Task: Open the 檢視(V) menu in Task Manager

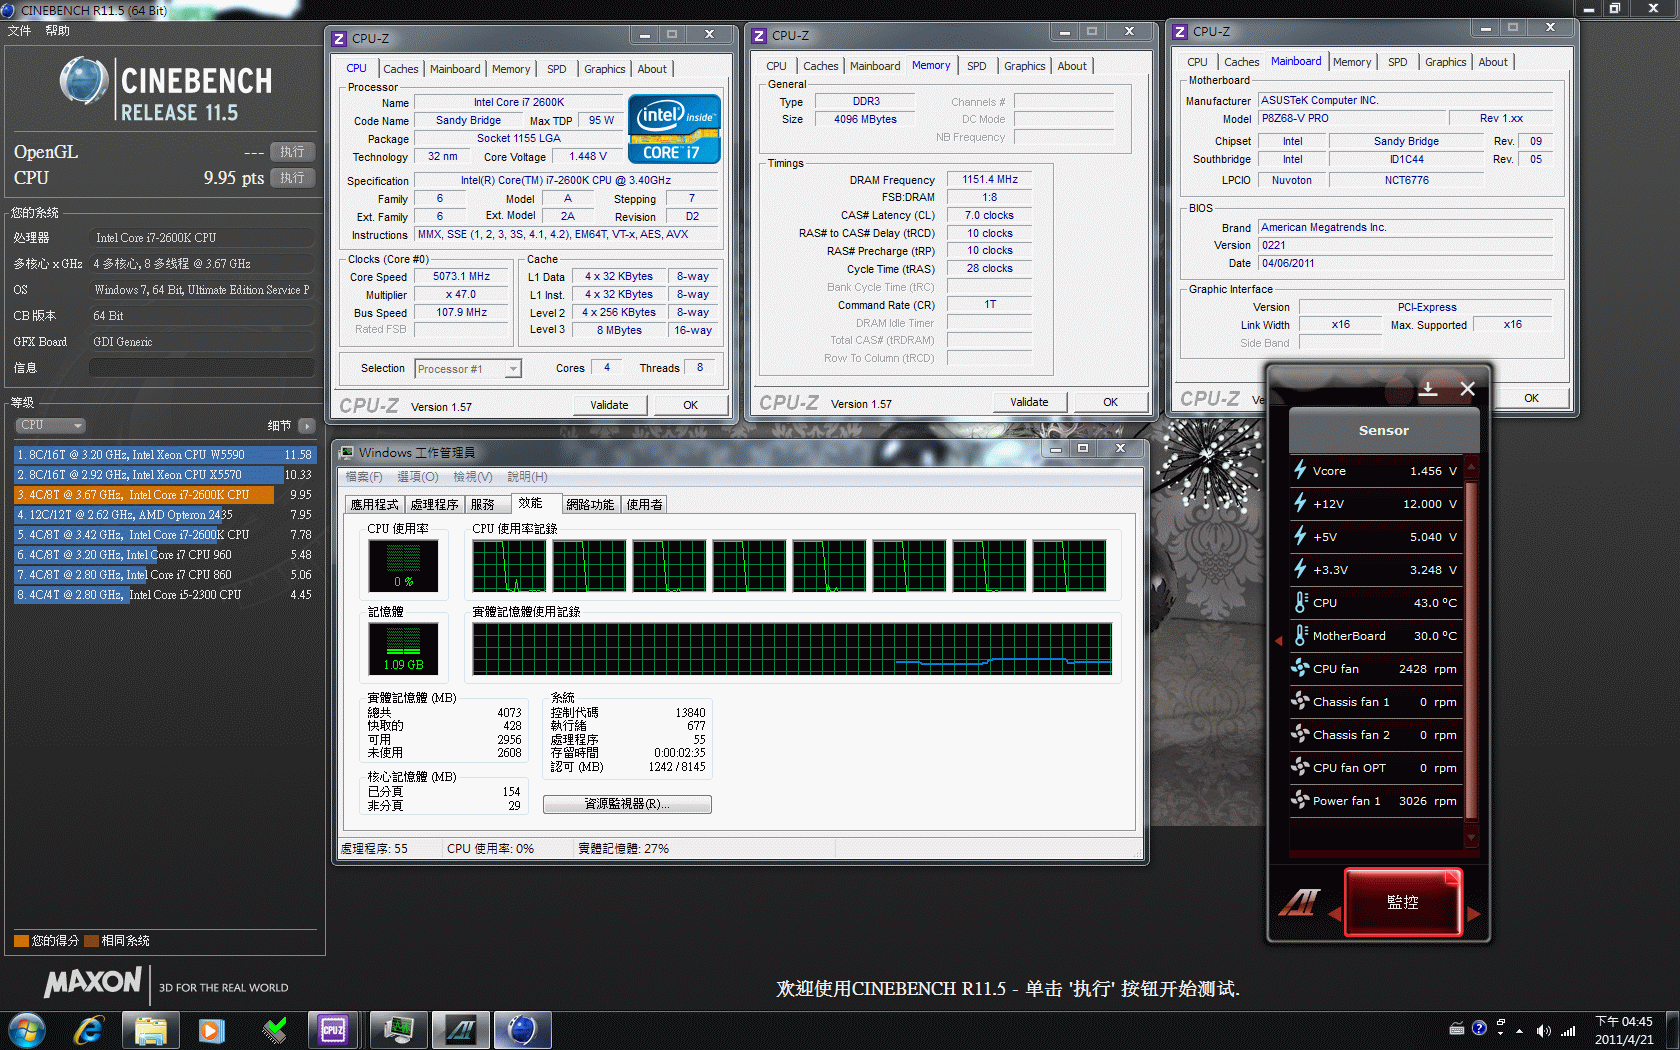Action: click(472, 477)
